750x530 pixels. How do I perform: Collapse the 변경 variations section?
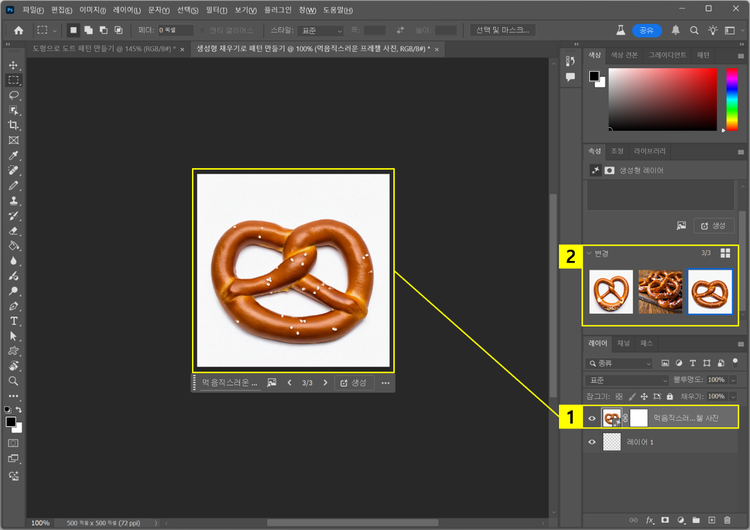pos(590,254)
